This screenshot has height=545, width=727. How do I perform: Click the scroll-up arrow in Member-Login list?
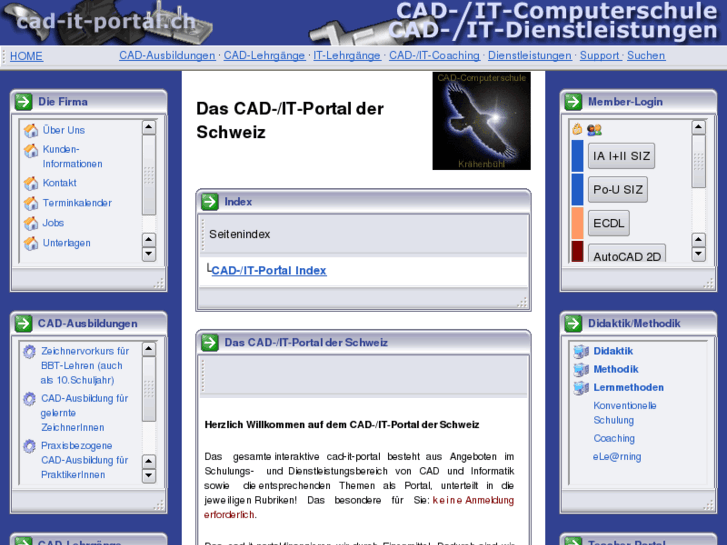click(x=698, y=127)
